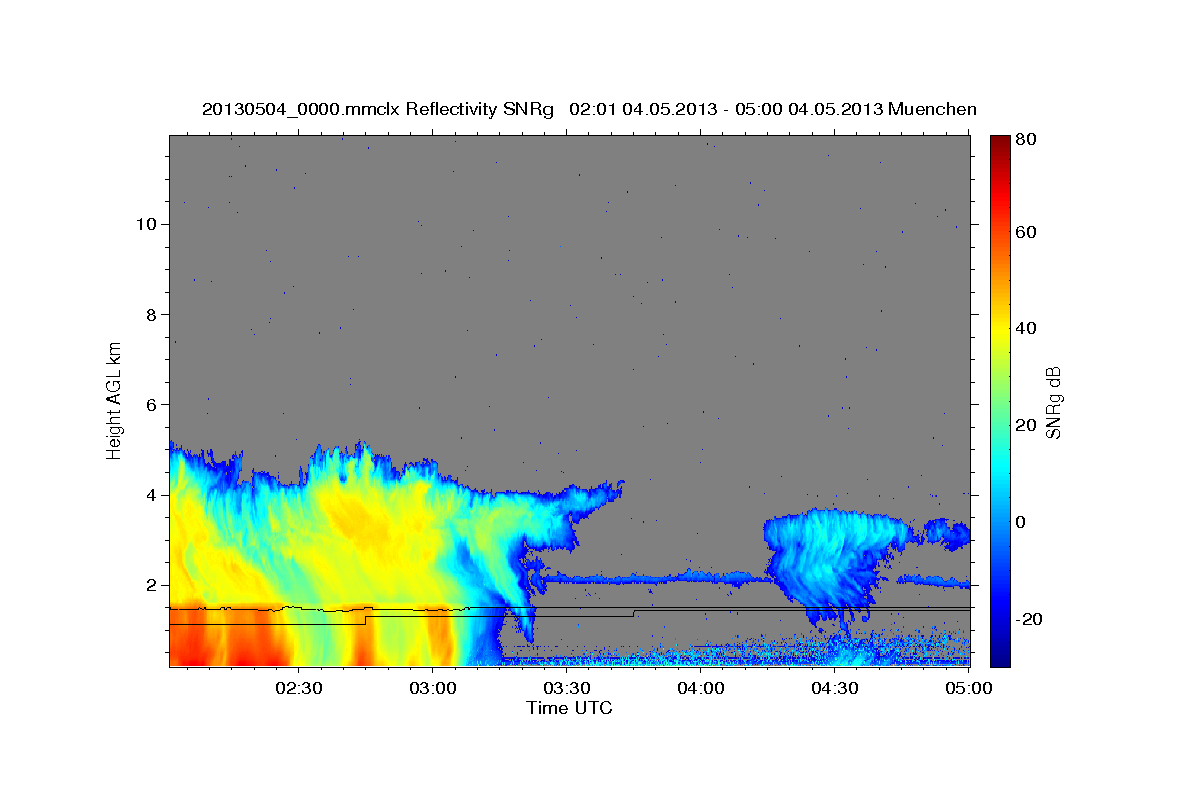Click the colorbar value label 60
This screenshot has width=1200, height=800.
(x=1024, y=232)
